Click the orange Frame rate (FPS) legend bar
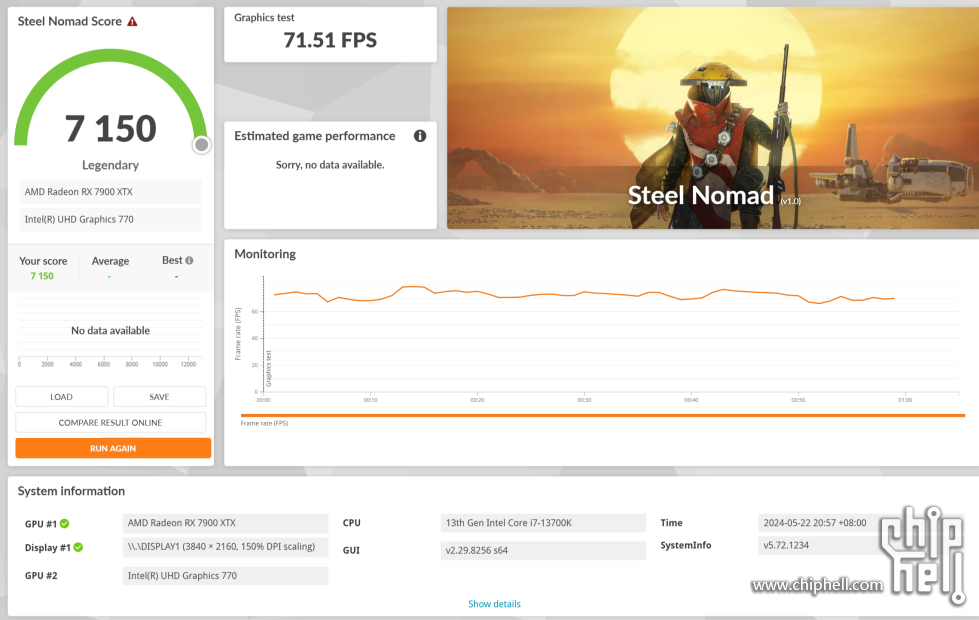Viewport: 979px width, 620px height. (603, 415)
